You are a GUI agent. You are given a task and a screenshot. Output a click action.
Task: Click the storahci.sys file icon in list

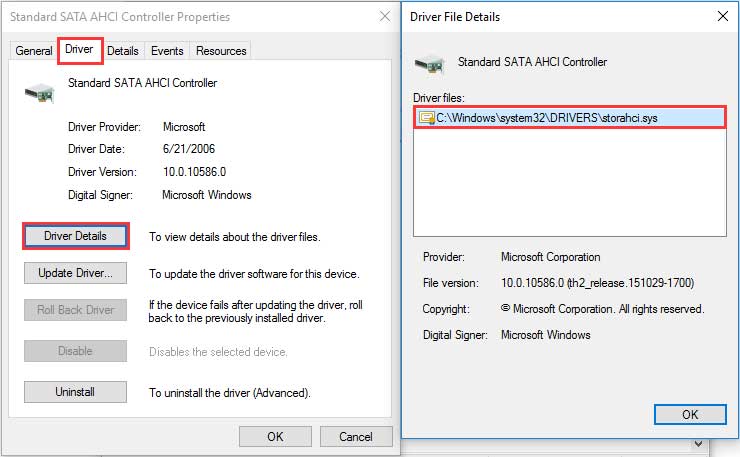[427, 118]
